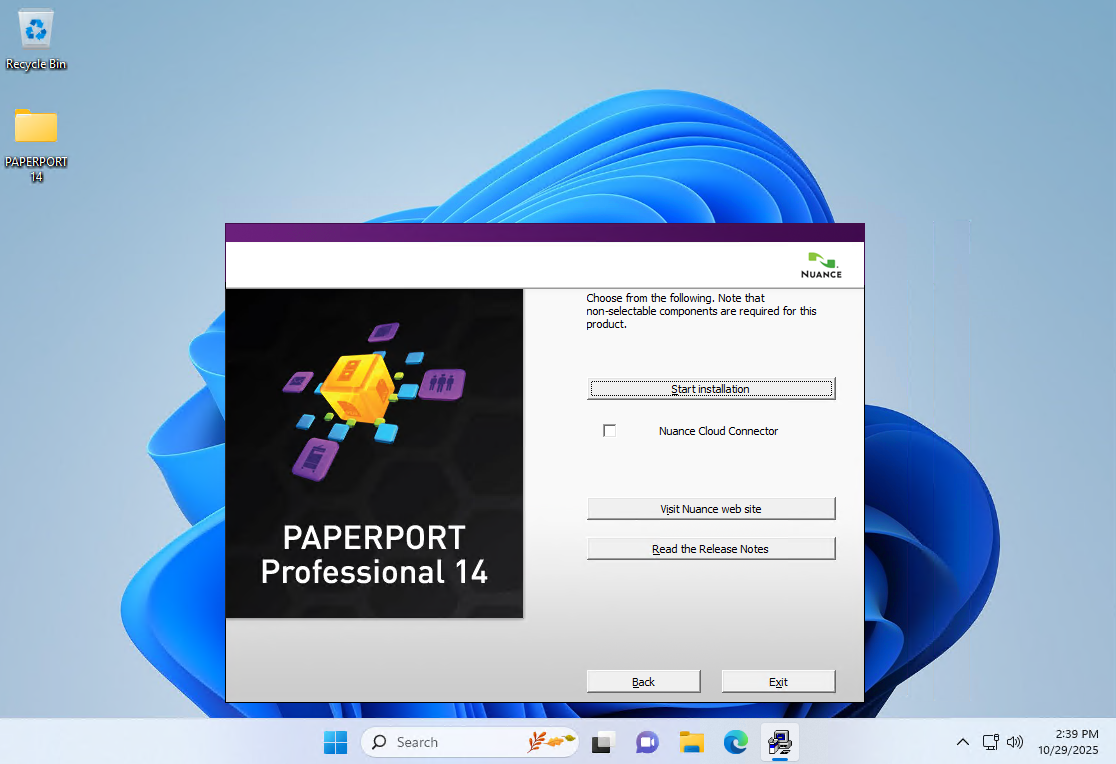This screenshot has width=1116, height=764.
Task: Expand the hidden system tray icons
Action: [x=962, y=742]
